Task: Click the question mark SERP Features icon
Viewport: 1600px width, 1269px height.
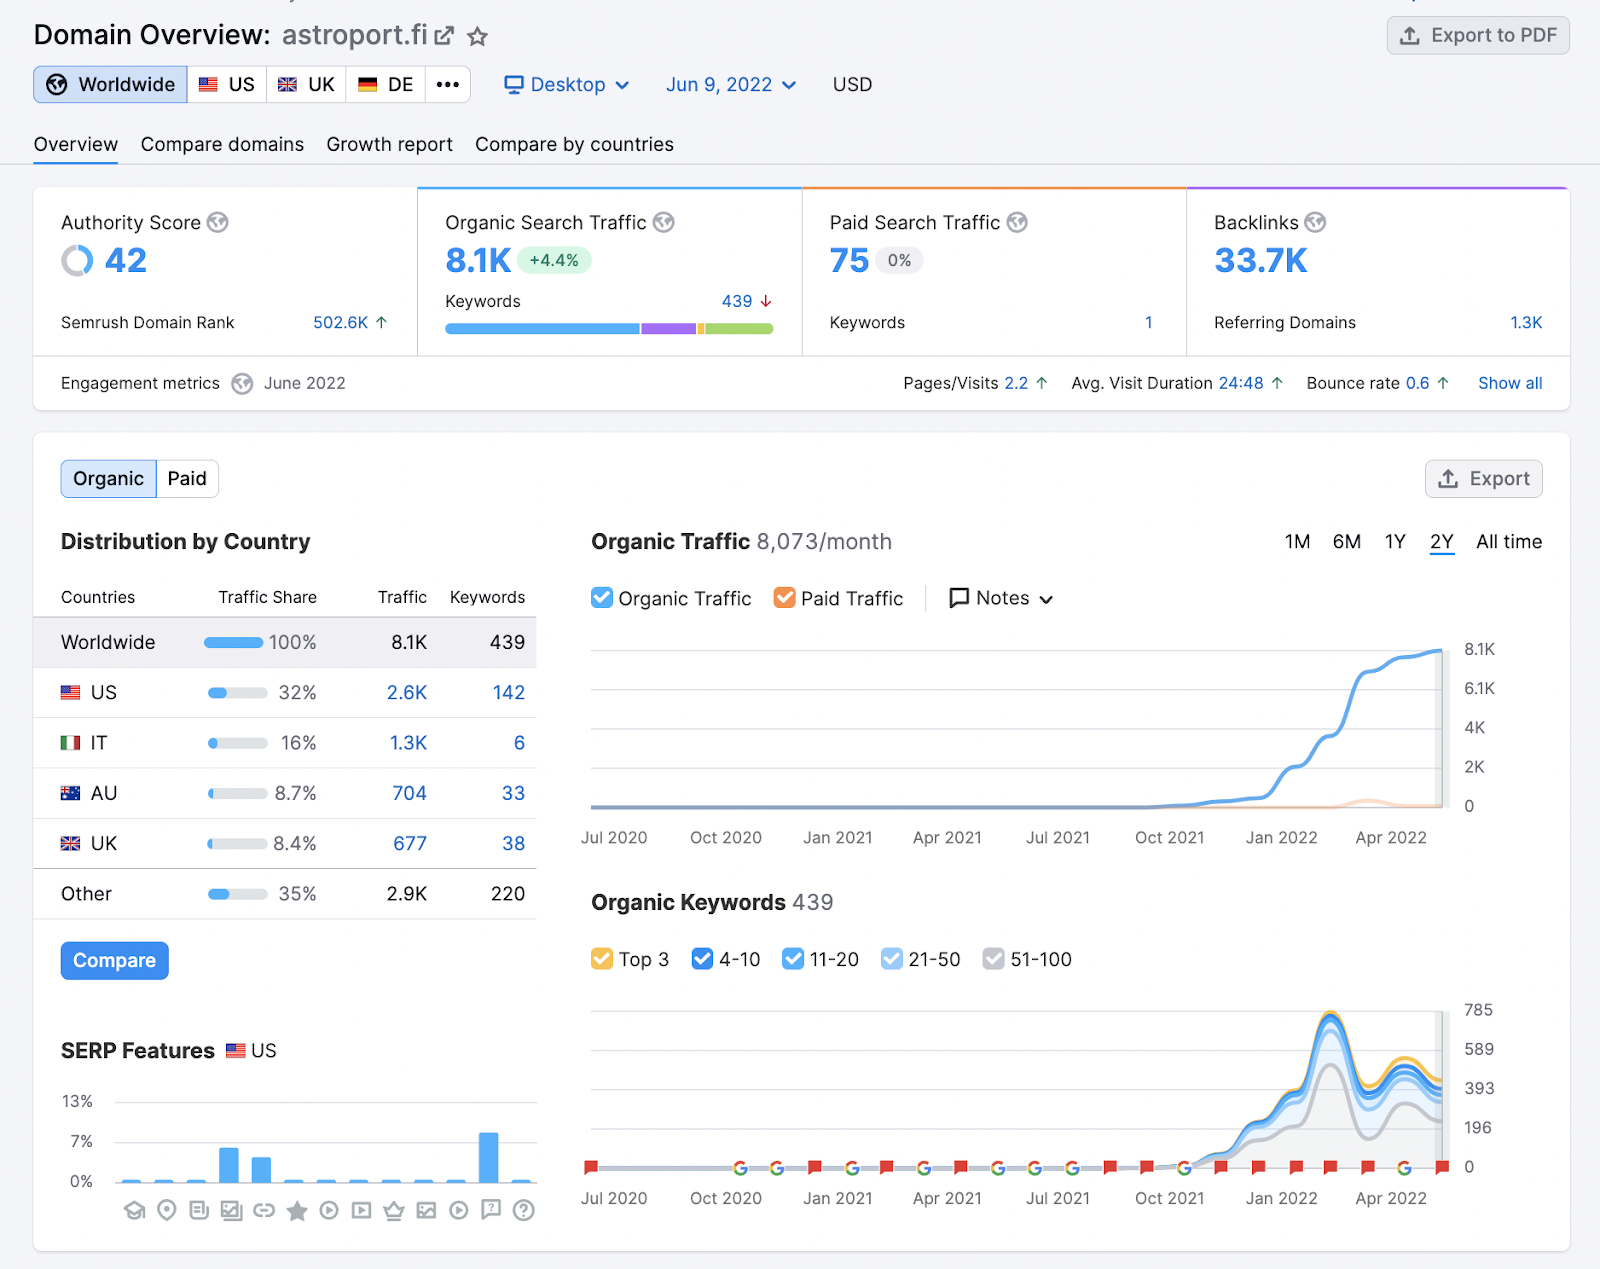Action: click(523, 1211)
